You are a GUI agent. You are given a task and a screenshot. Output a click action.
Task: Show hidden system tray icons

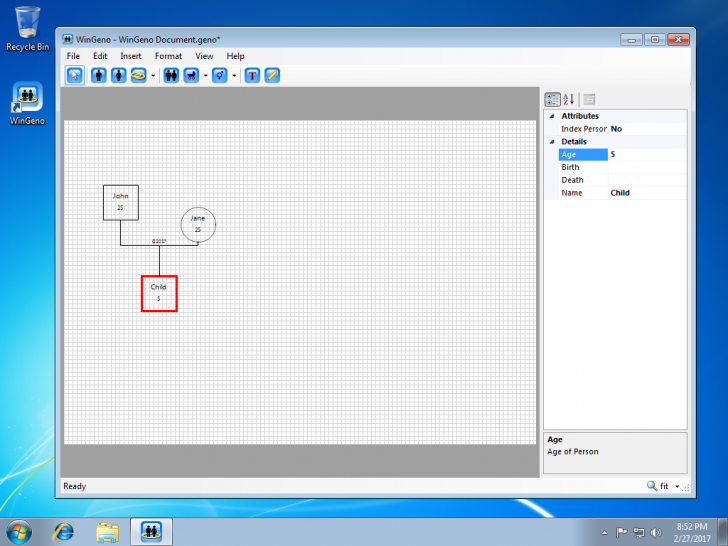604,533
